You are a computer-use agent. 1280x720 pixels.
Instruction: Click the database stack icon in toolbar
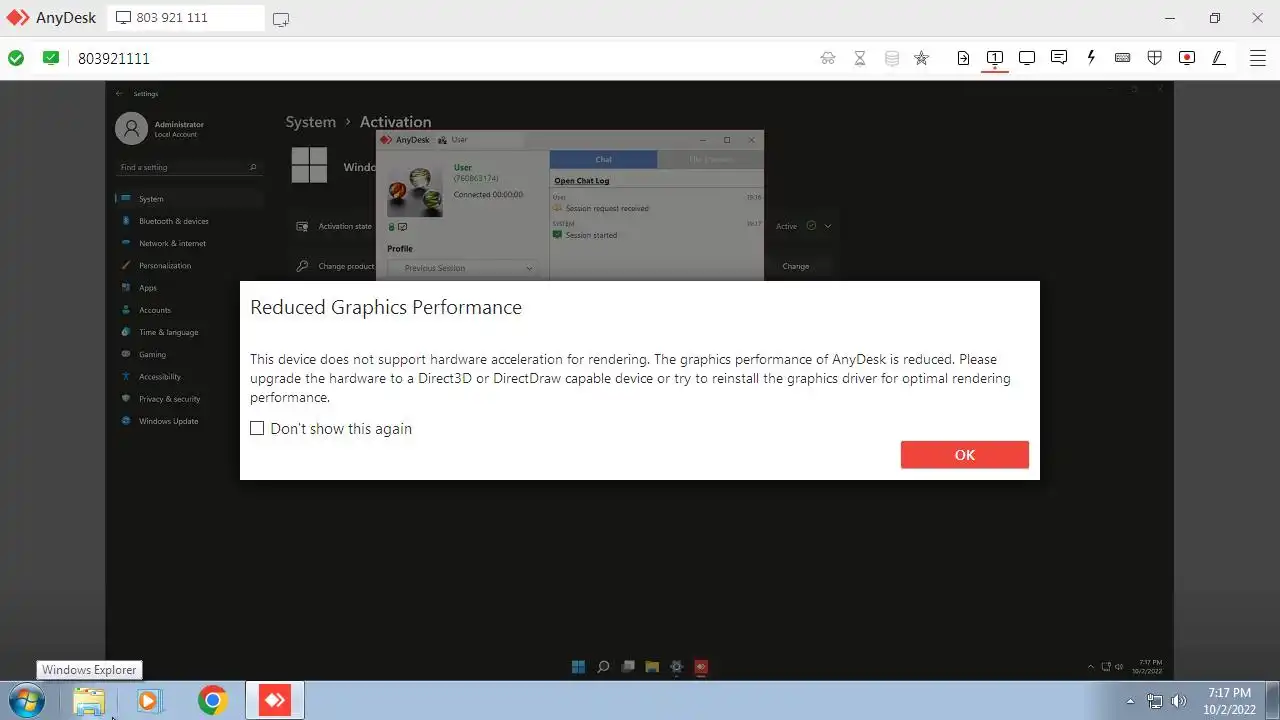(x=892, y=58)
